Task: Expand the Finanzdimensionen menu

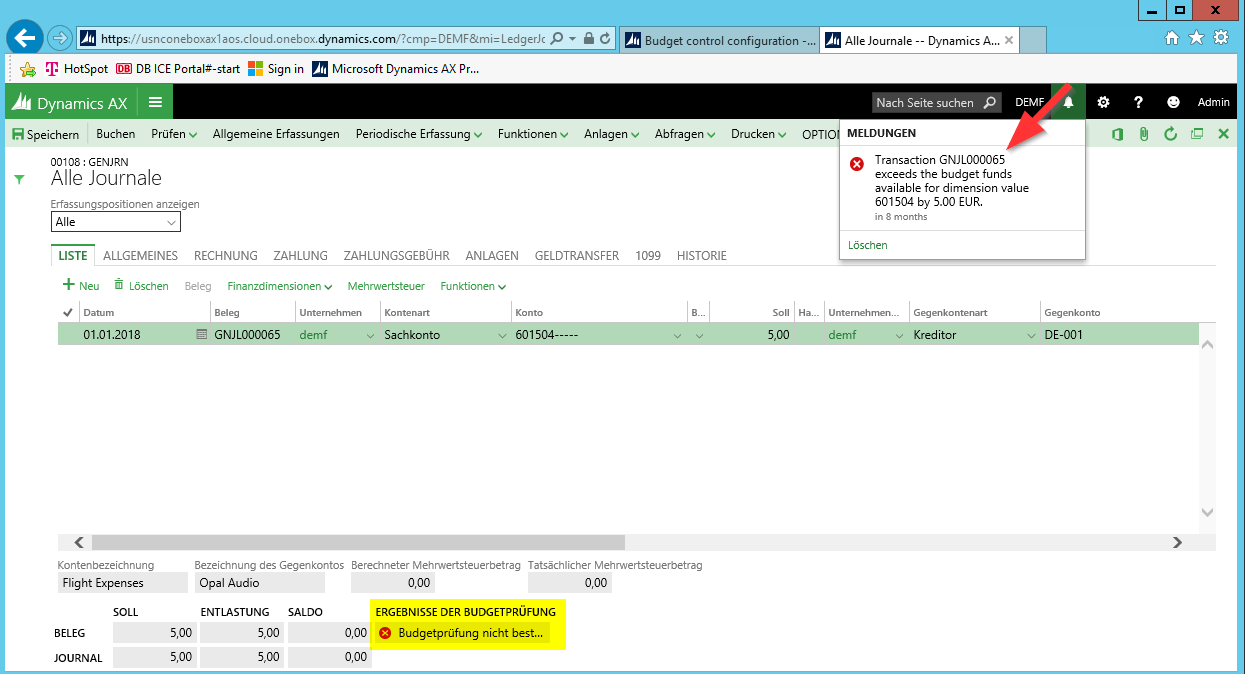Action: (x=279, y=286)
